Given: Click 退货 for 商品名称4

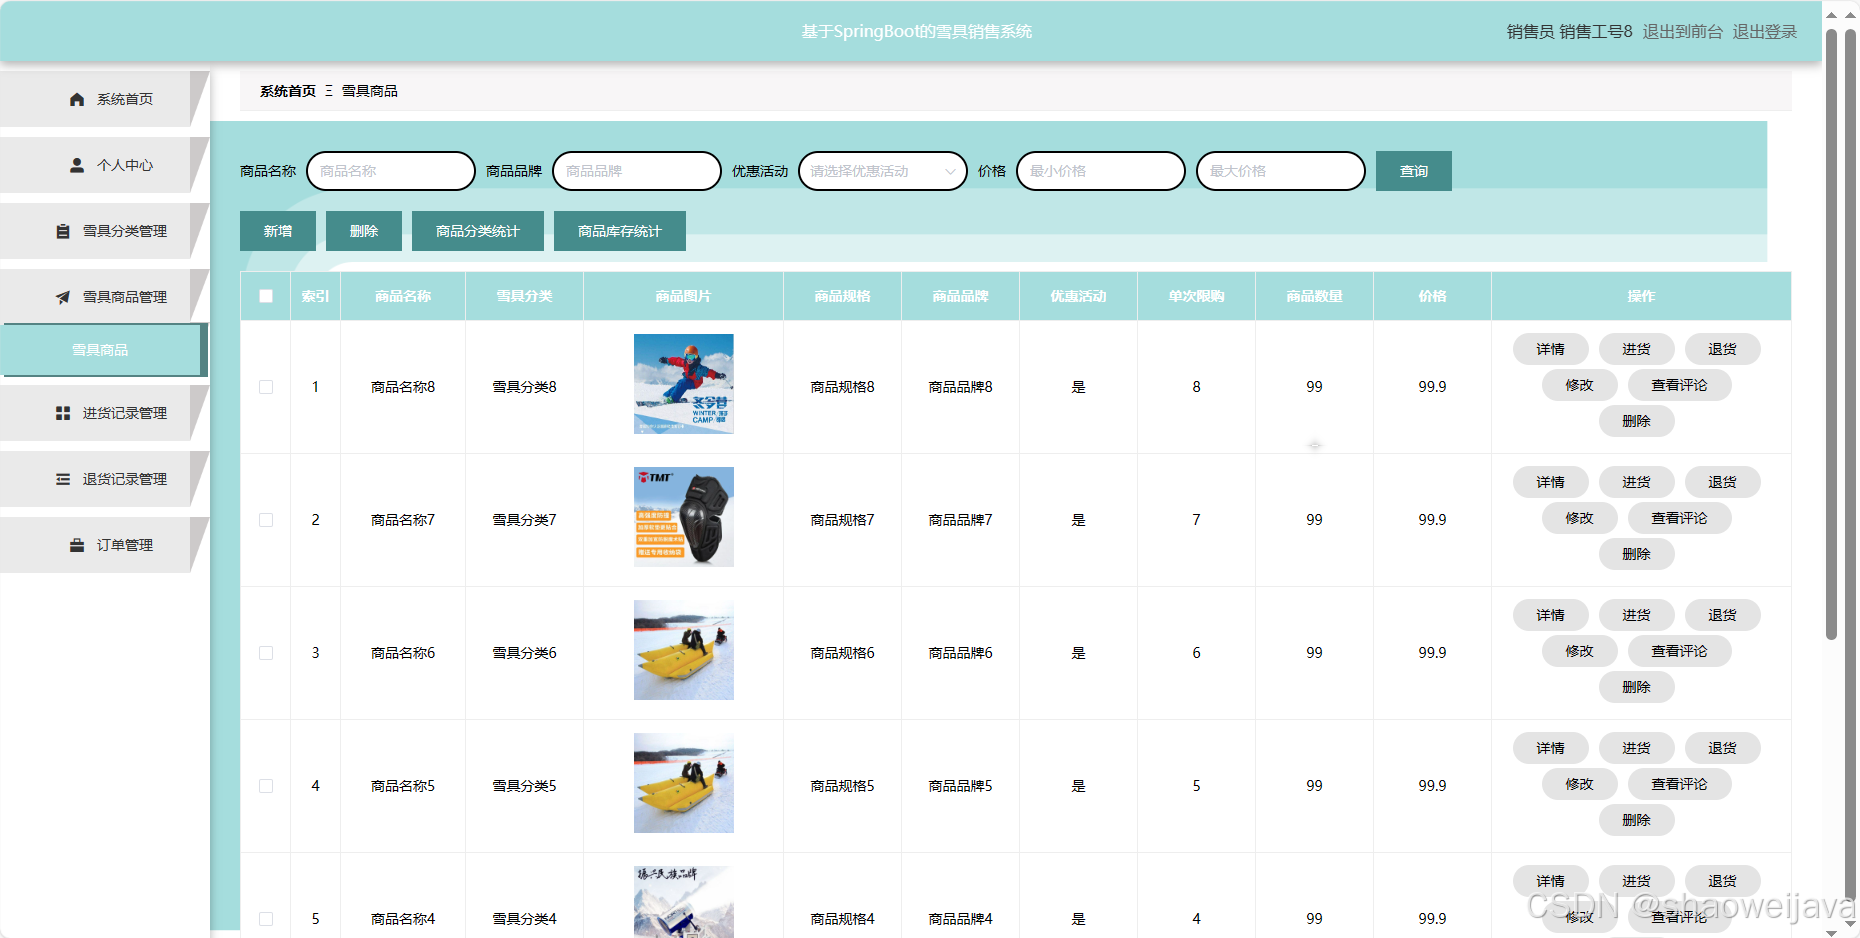Looking at the screenshot, I should [1722, 881].
